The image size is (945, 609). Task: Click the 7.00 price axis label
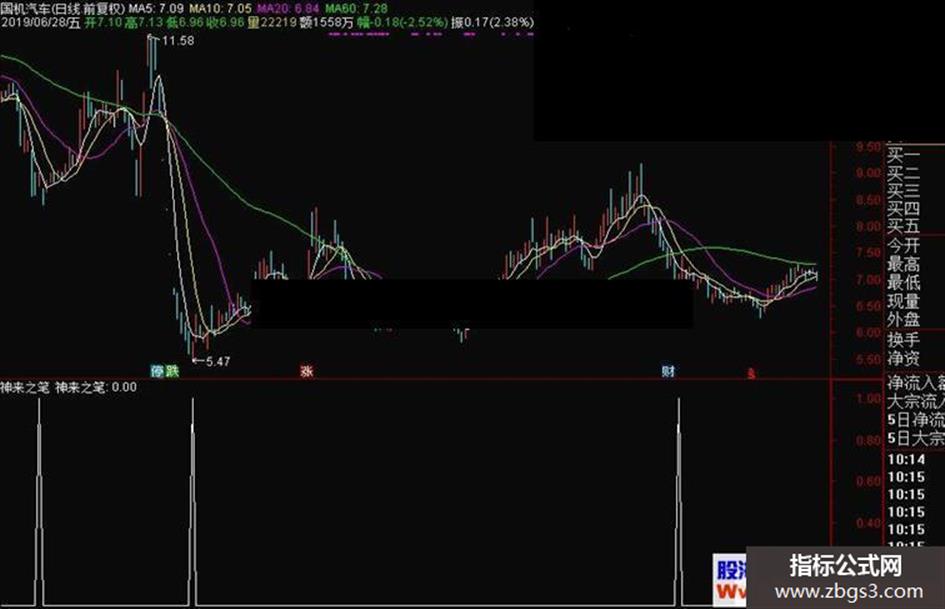pos(868,280)
